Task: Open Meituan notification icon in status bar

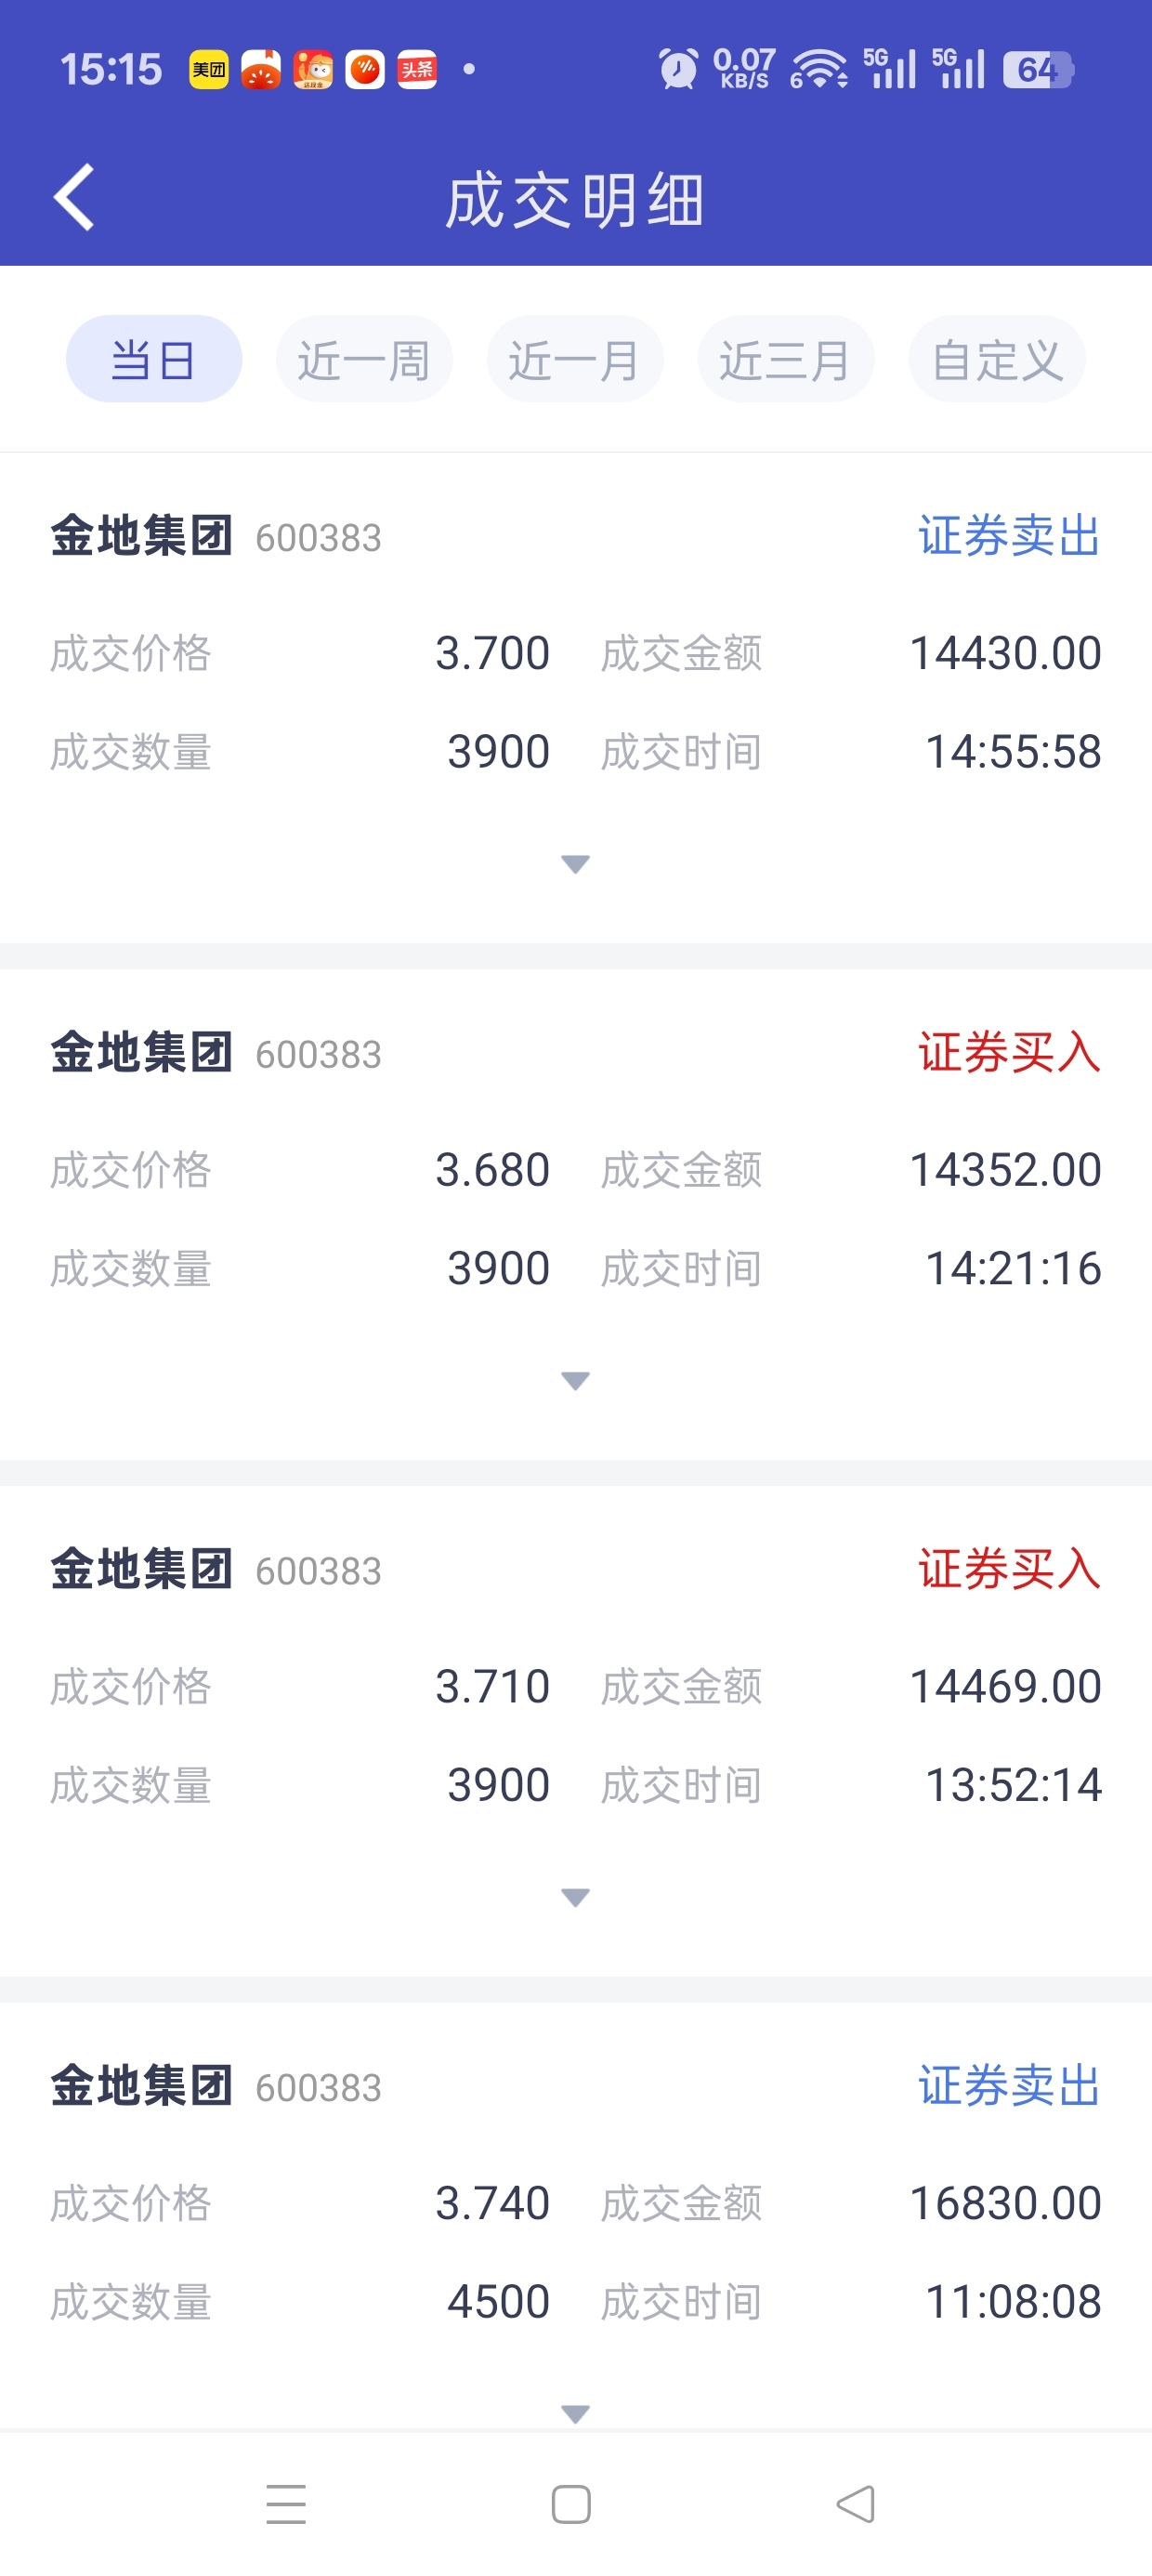Action: (x=209, y=70)
